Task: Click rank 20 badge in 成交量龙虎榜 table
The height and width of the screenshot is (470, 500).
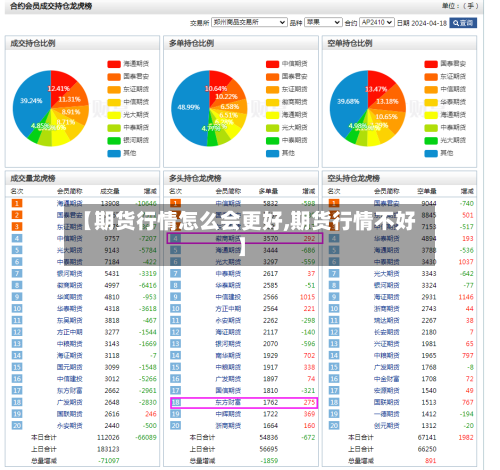Action: click(x=17, y=426)
